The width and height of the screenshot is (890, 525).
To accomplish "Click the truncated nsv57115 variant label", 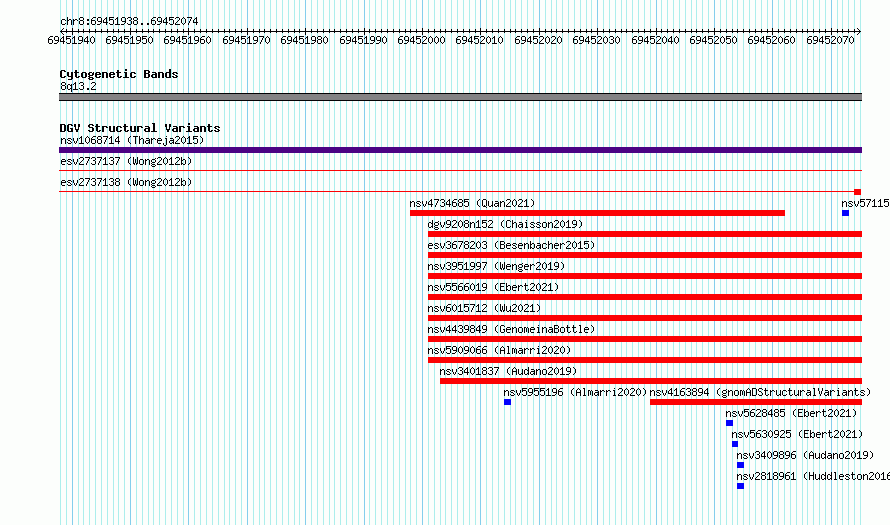I will click(x=866, y=203).
